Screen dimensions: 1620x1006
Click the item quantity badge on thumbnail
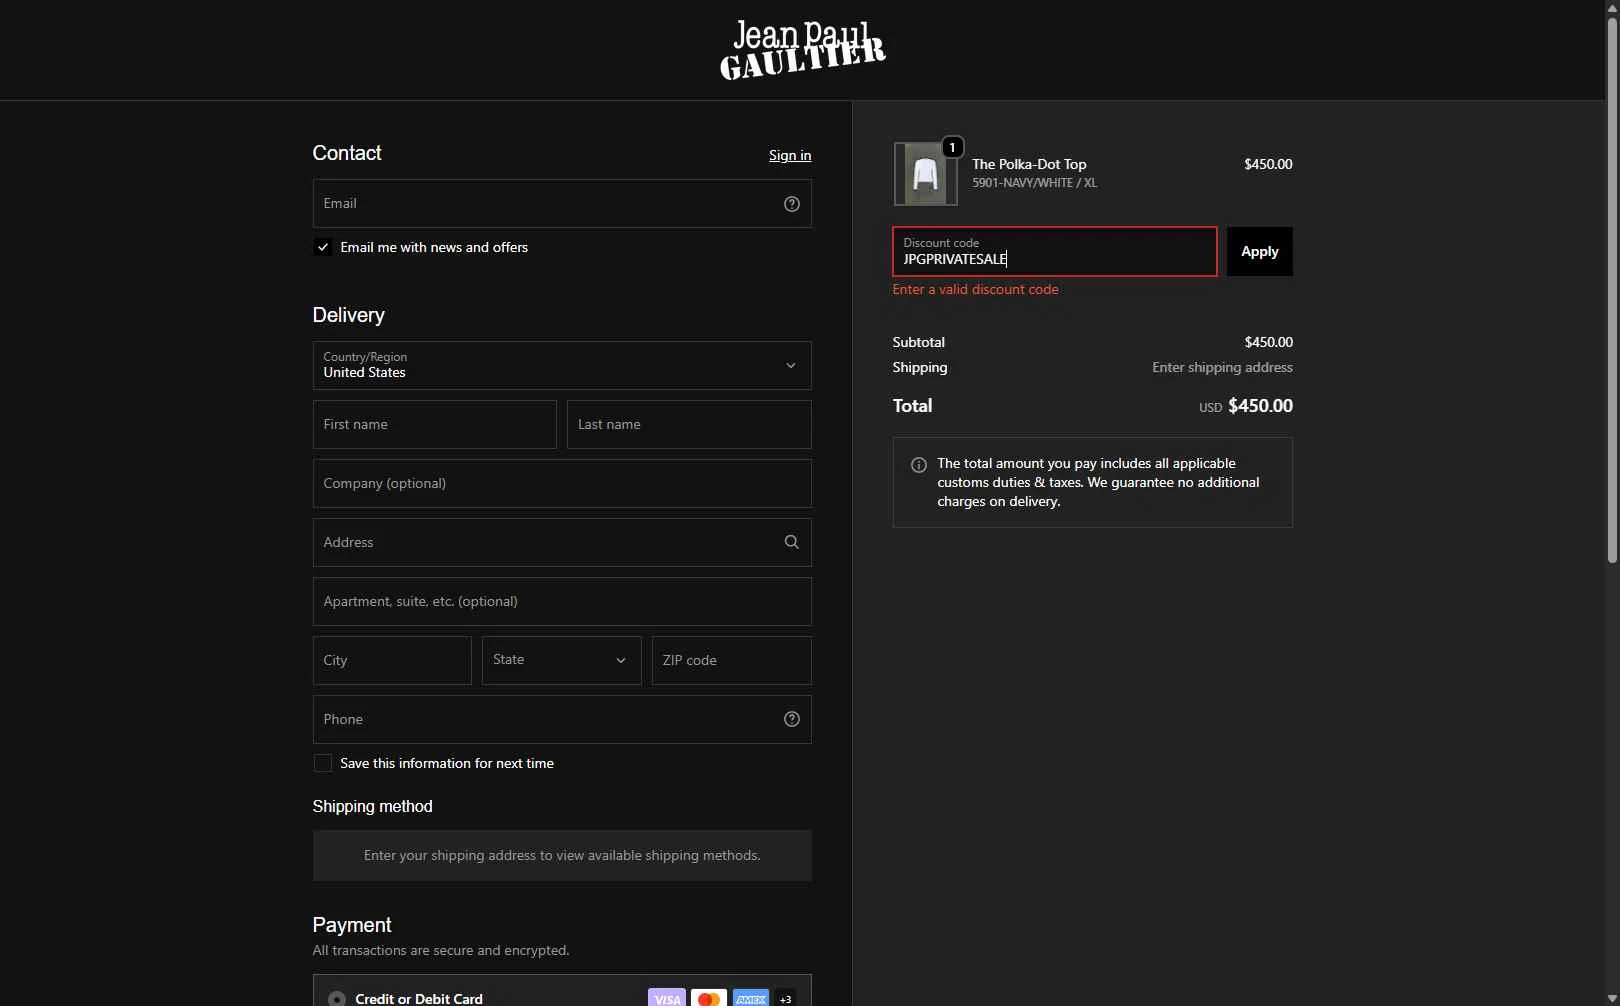tap(952, 147)
